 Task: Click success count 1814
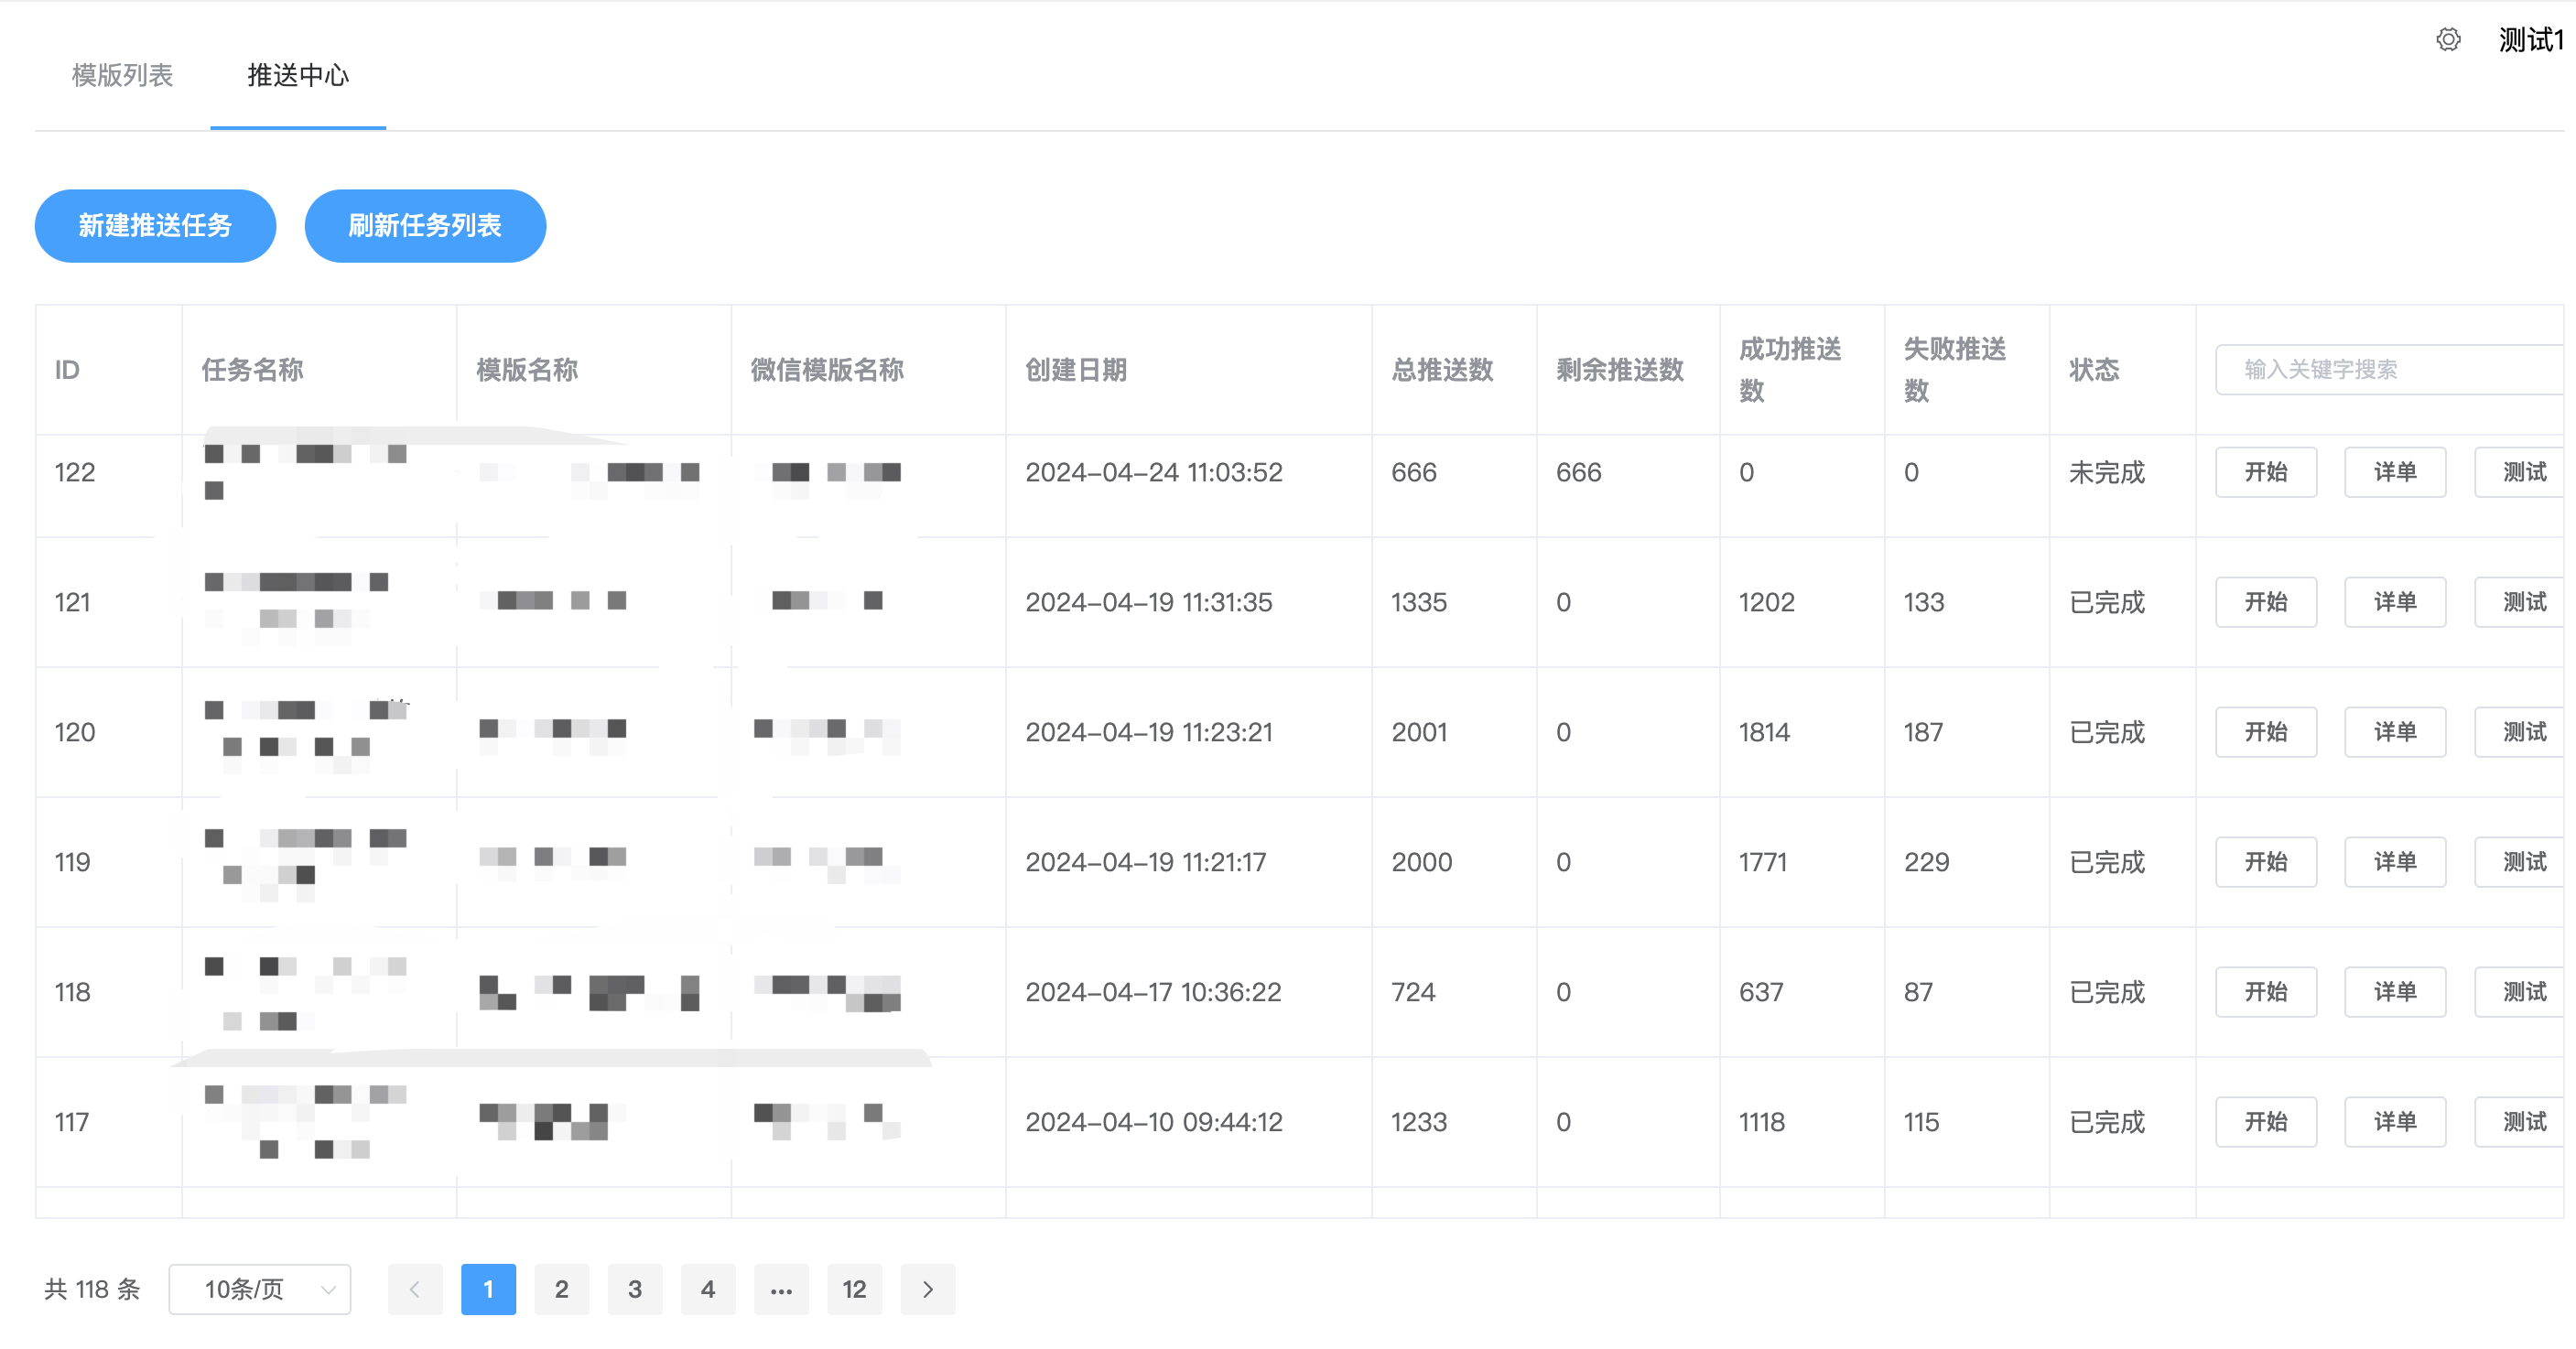(x=1765, y=732)
